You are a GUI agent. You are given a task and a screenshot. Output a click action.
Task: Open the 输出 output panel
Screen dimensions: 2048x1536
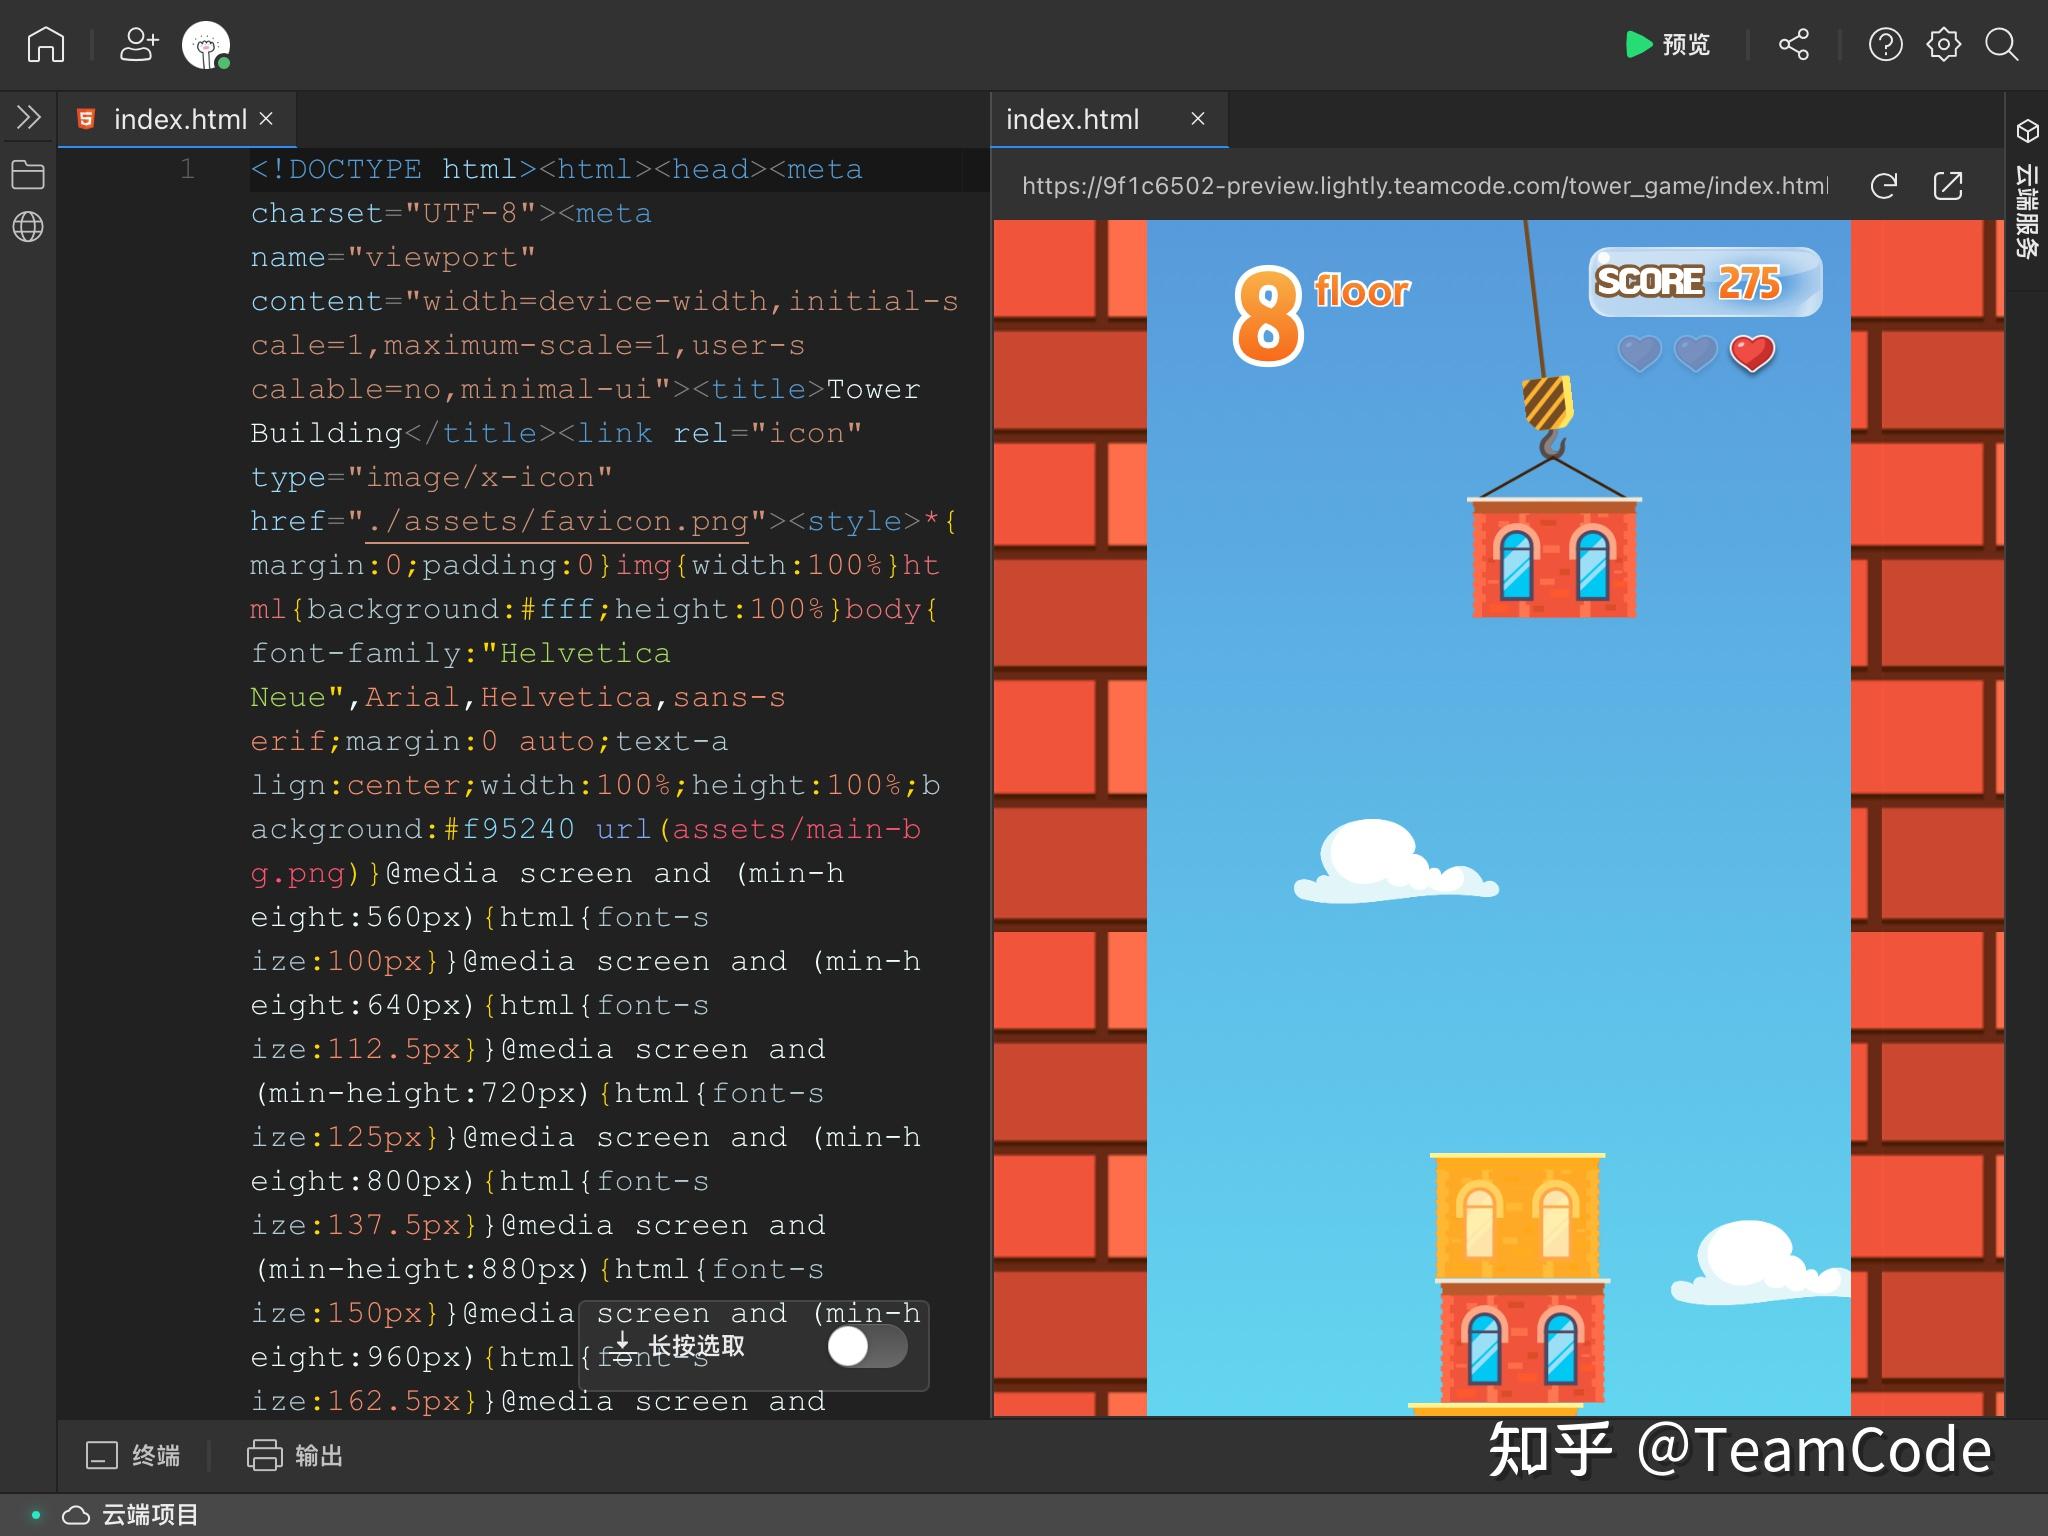click(296, 1456)
